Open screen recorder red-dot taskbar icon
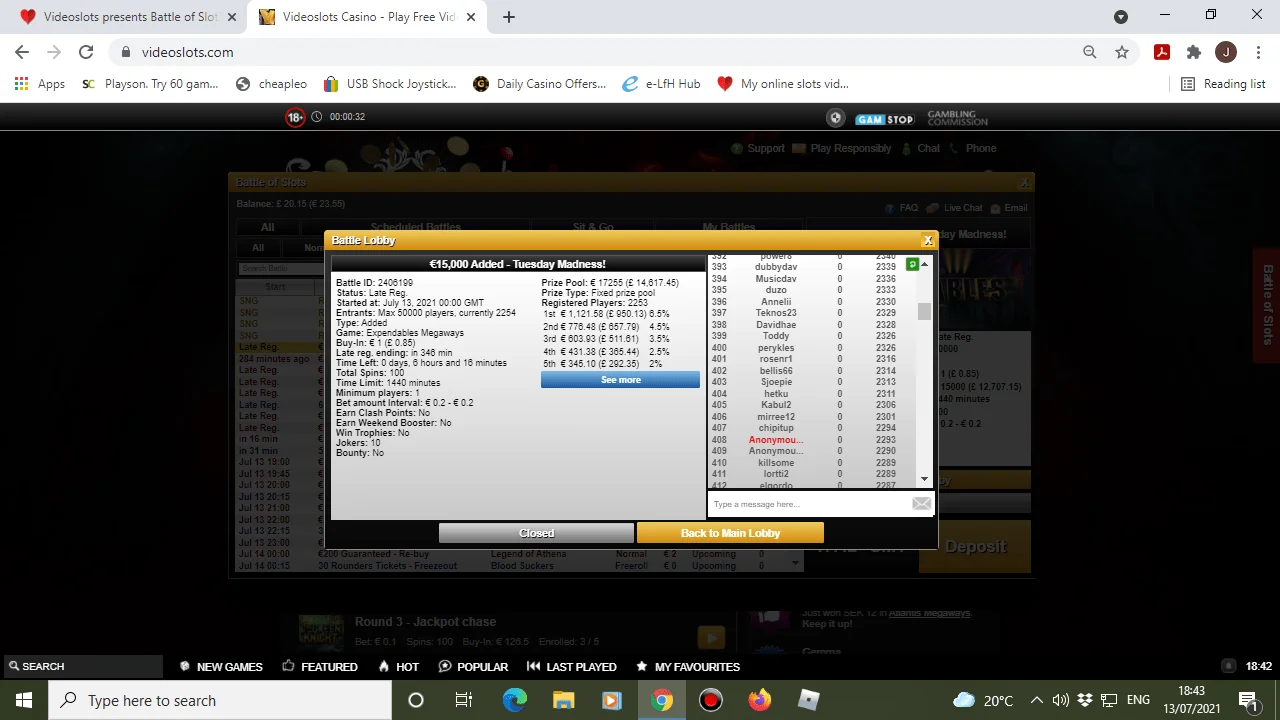1280x720 pixels. tap(711, 700)
